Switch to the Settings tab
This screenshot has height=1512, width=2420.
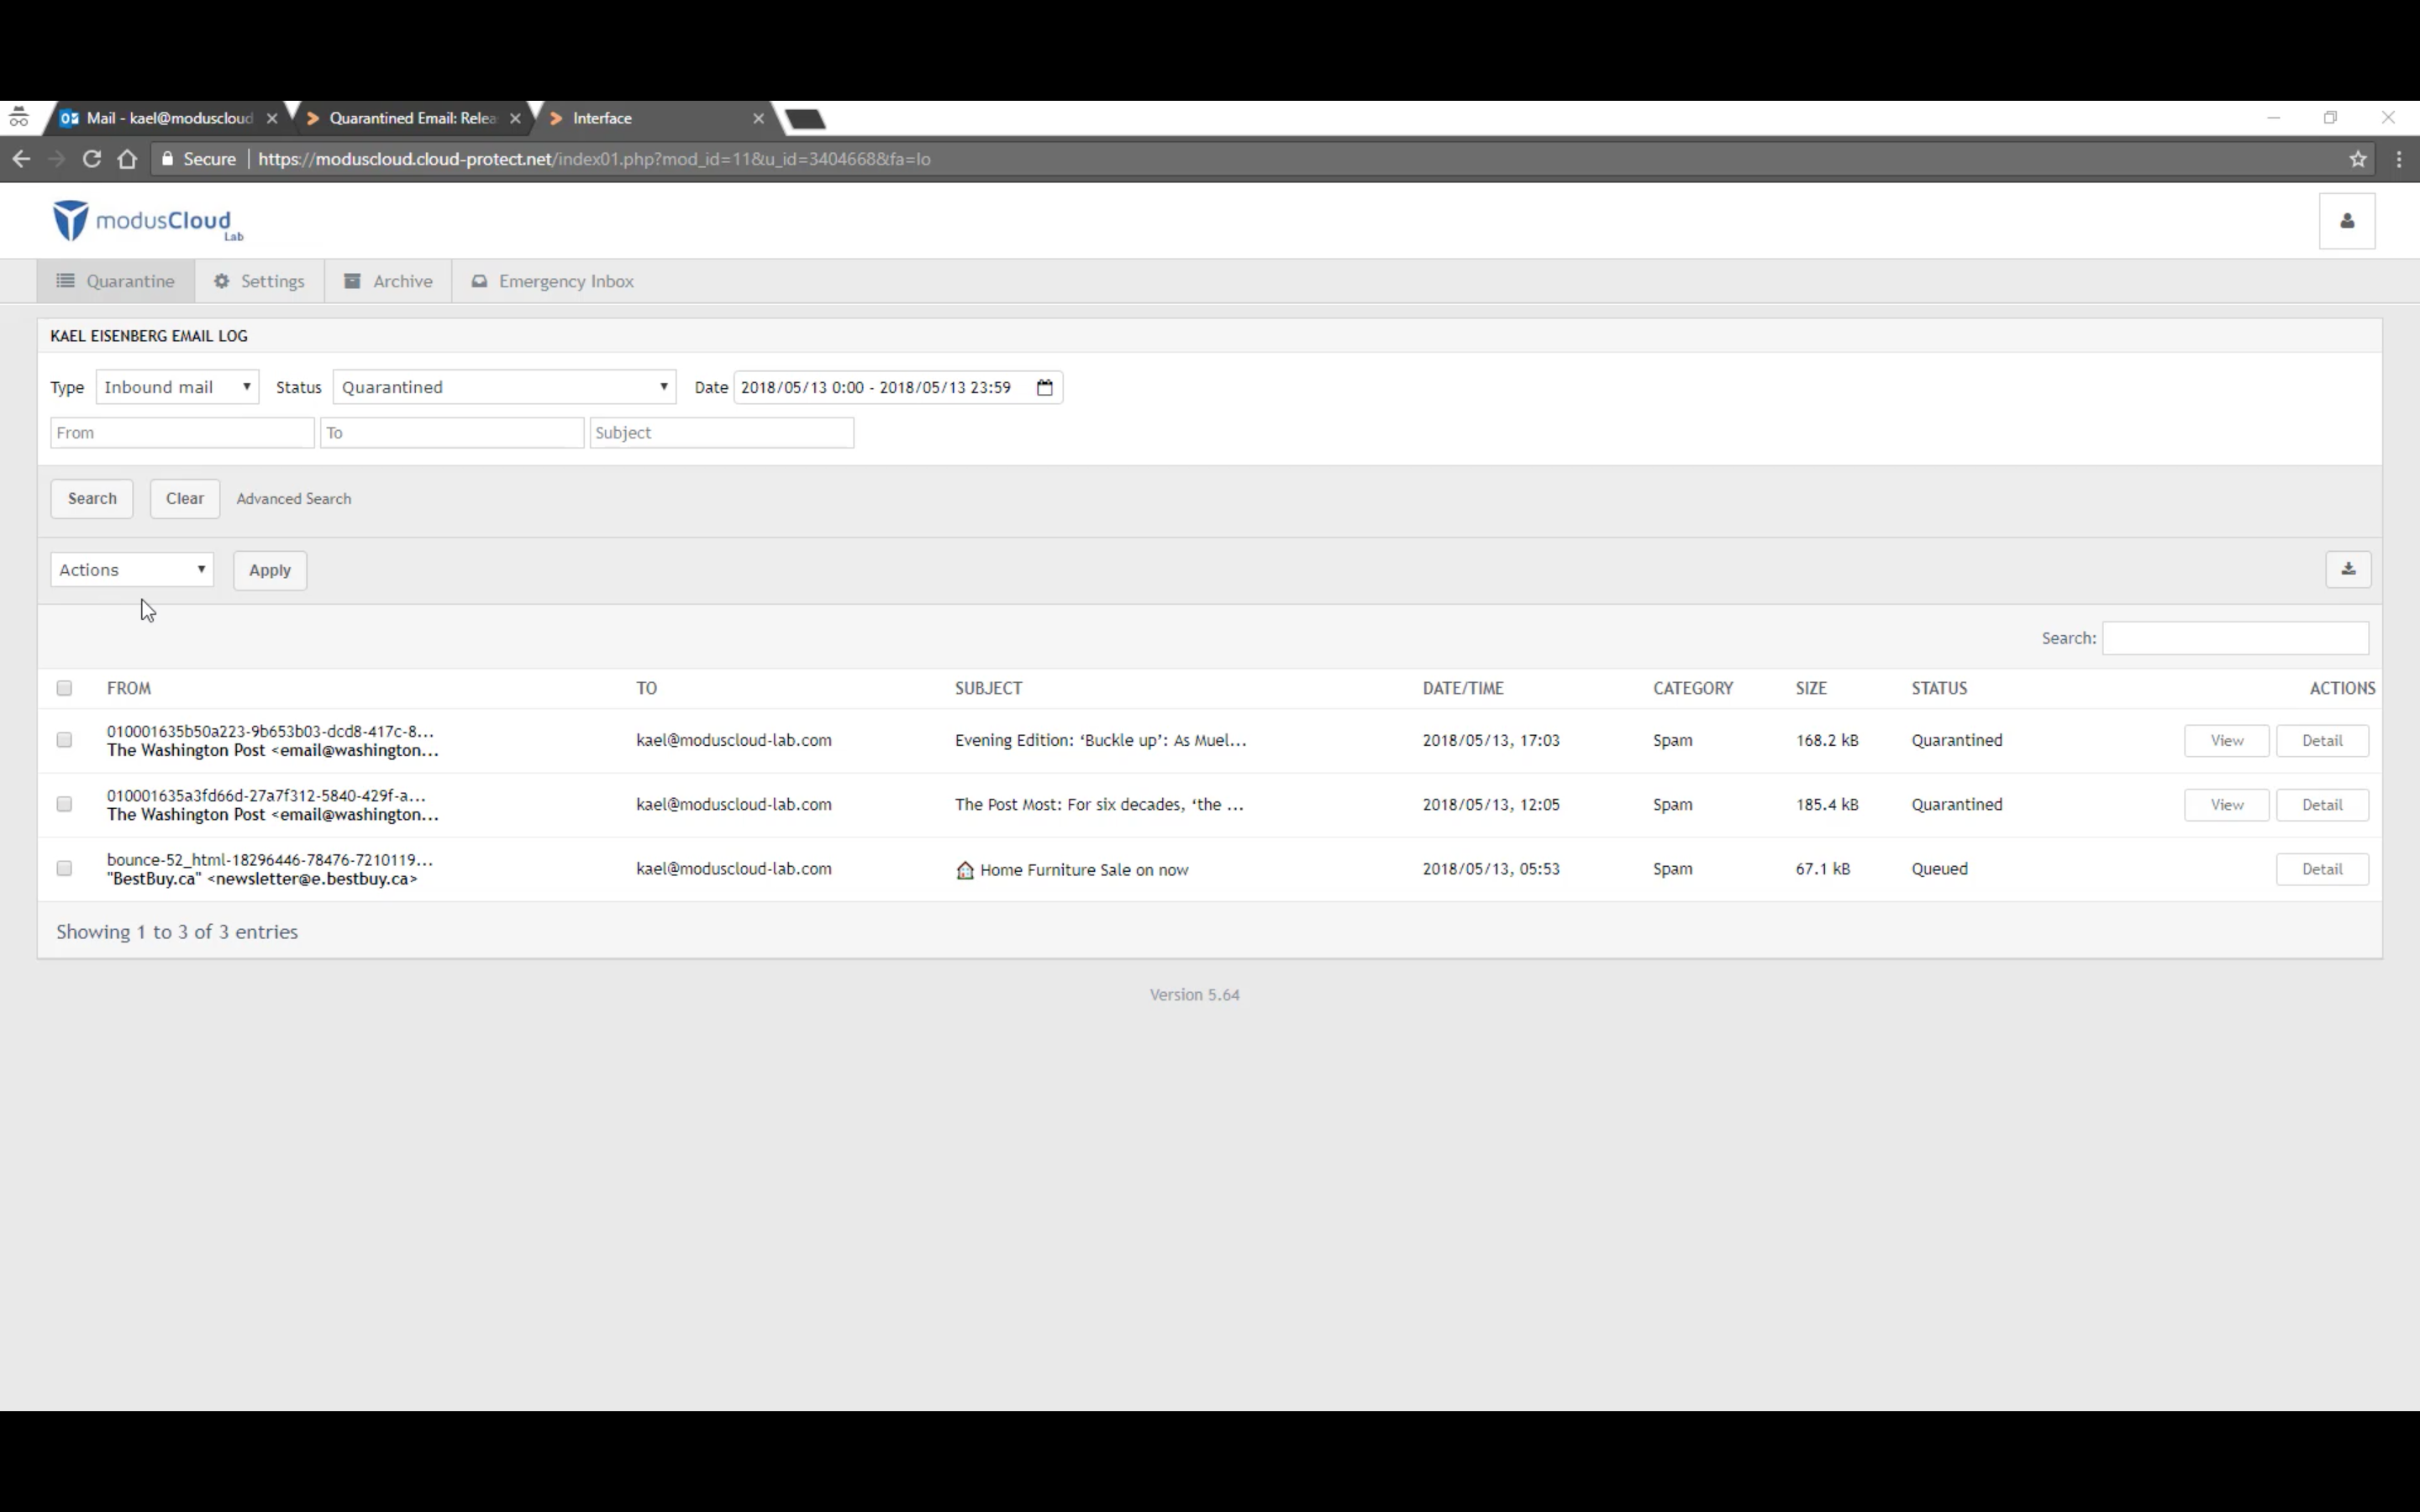pyautogui.click(x=259, y=281)
